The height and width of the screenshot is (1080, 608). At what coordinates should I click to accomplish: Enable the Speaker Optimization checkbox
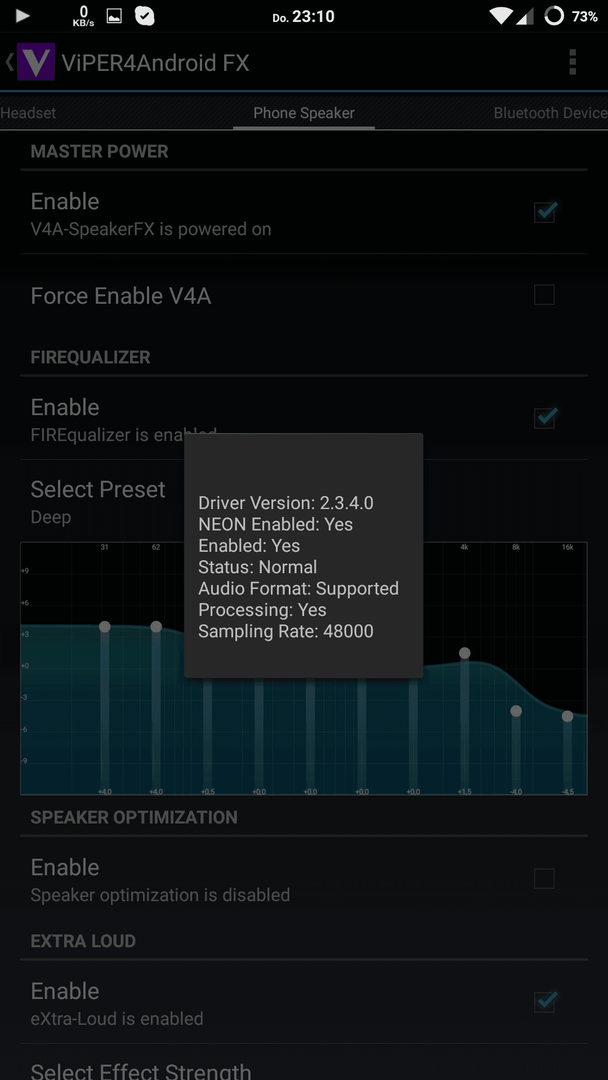(x=544, y=879)
